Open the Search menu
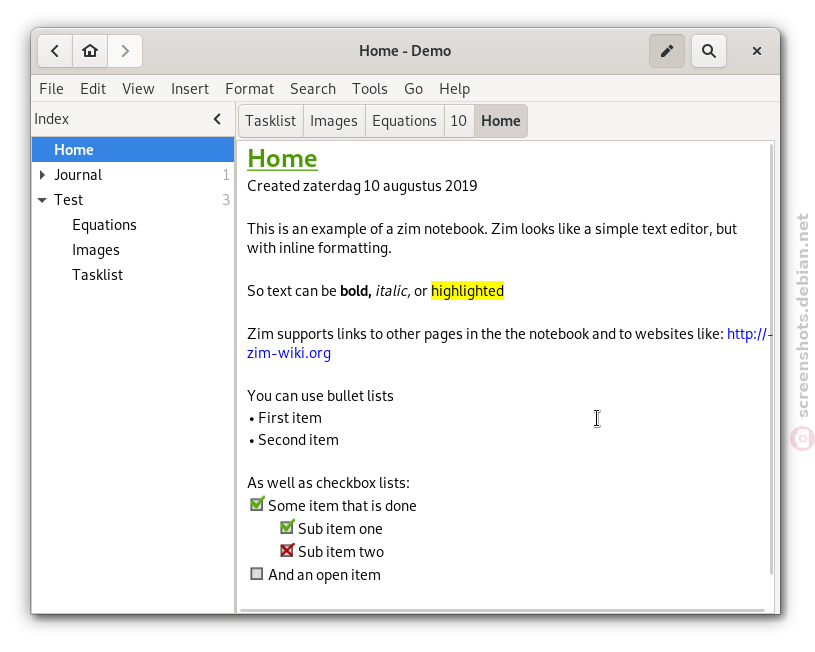815x652 pixels. (313, 89)
